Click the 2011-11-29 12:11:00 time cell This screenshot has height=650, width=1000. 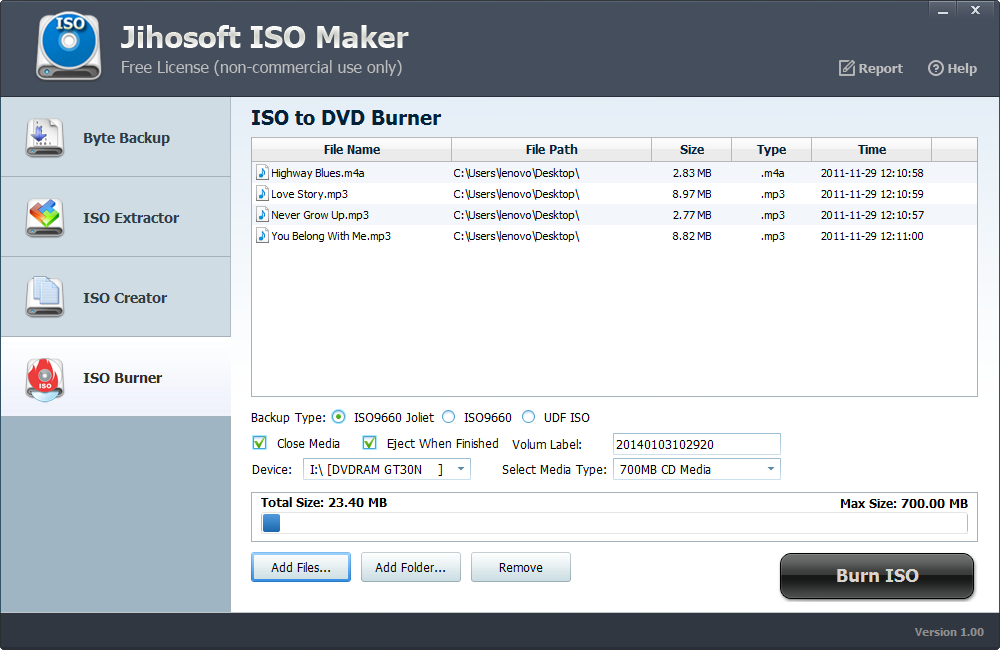point(872,236)
